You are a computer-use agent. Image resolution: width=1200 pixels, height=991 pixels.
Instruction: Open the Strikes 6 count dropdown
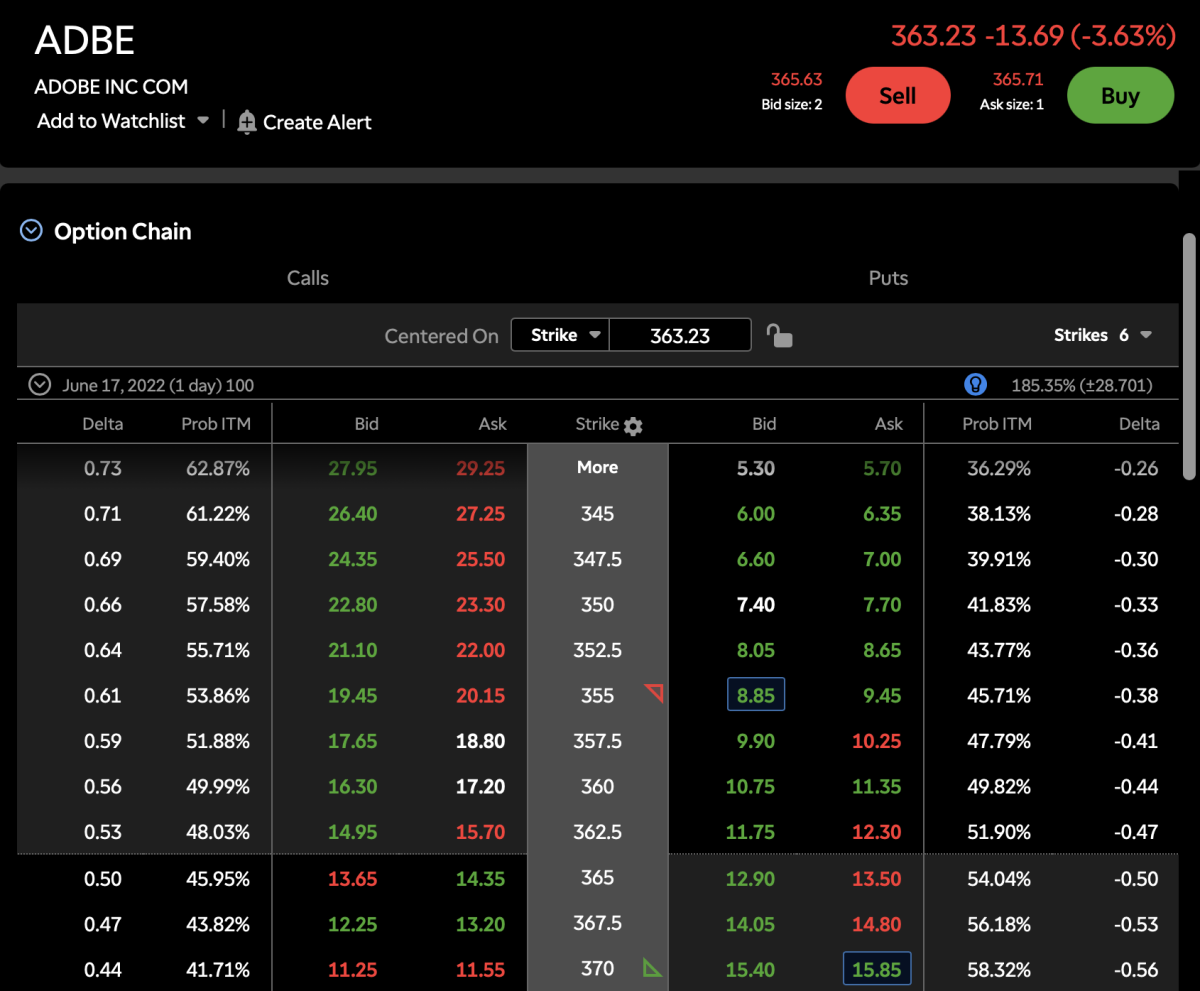pos(1145,335)
